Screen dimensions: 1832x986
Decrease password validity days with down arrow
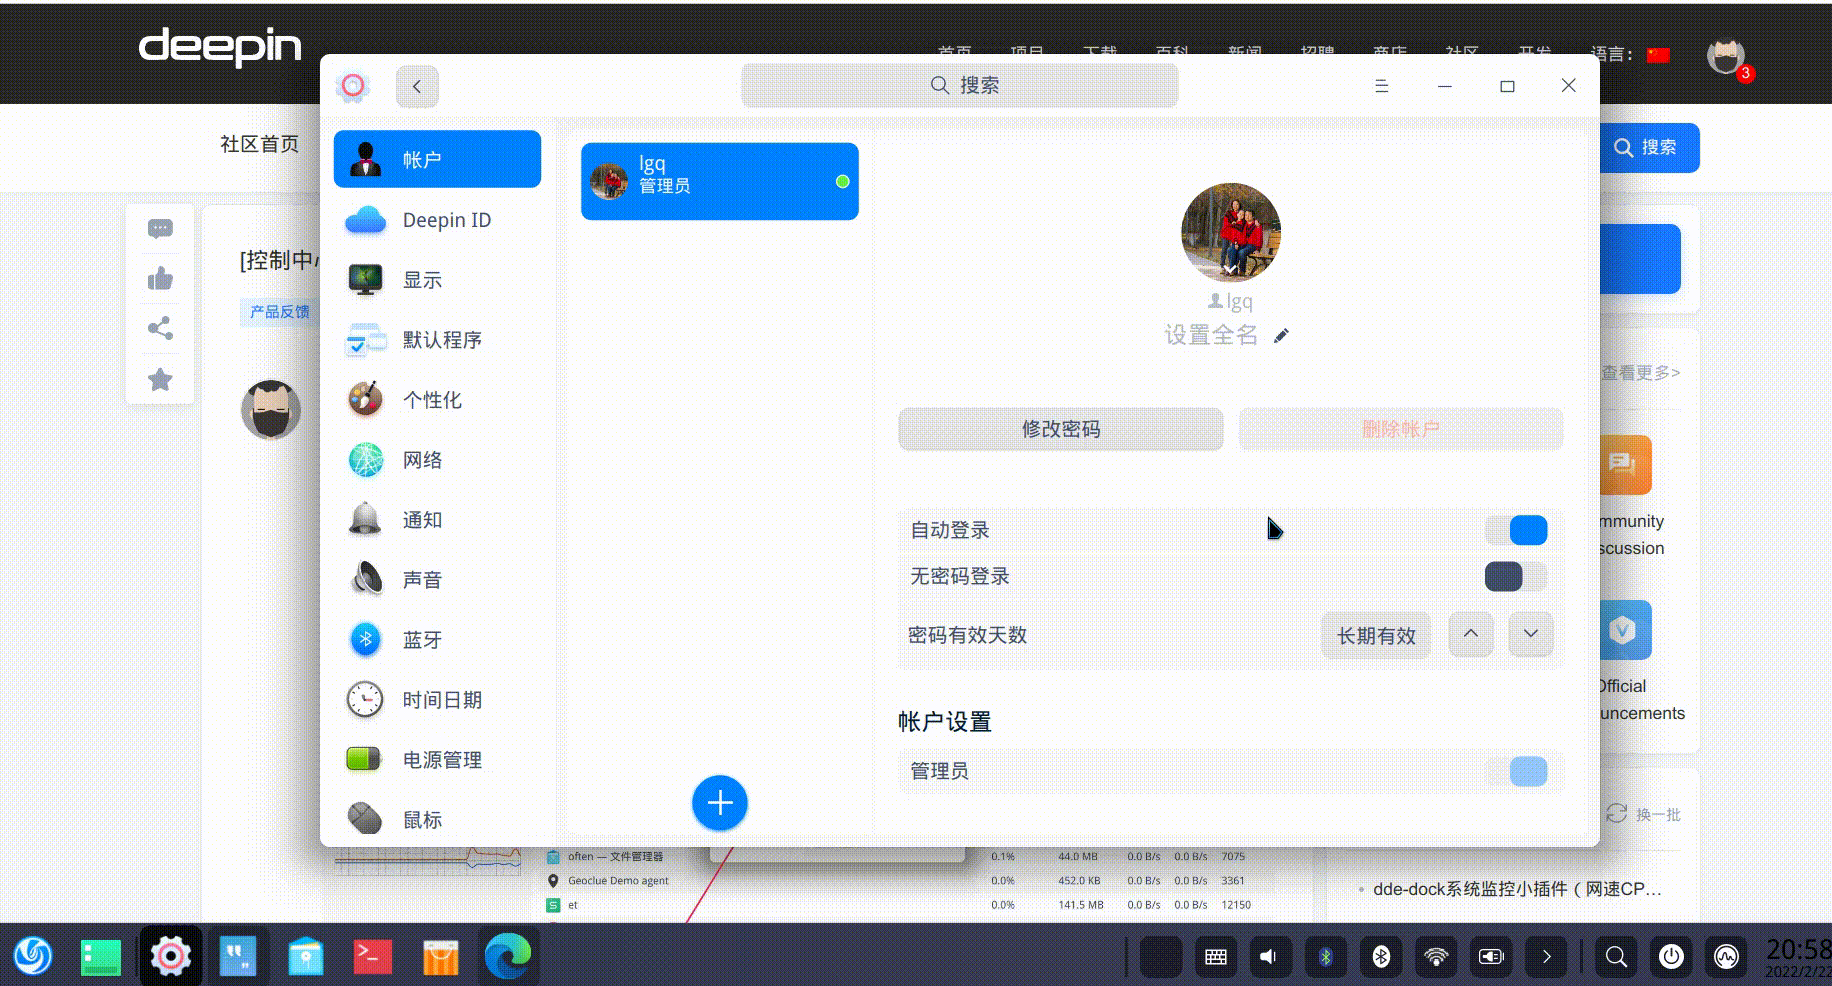click(x=1530, y=634)
